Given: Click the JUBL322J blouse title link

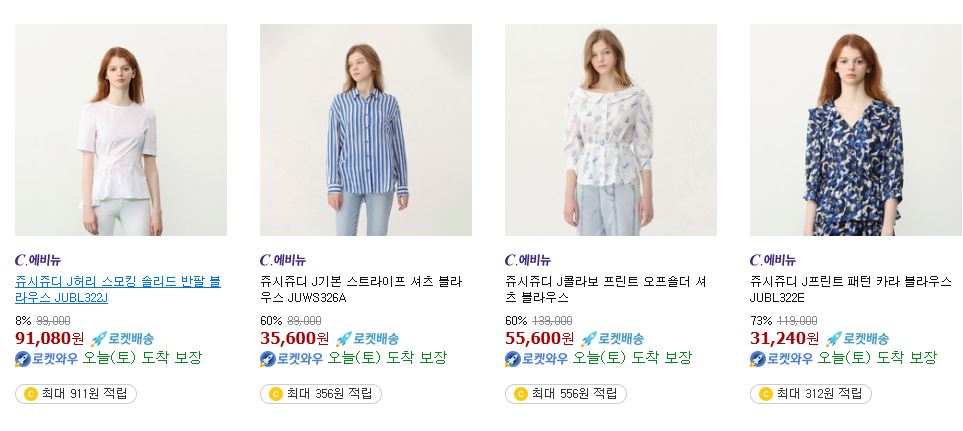Looking at the screenshot, I should pos(118,290).
